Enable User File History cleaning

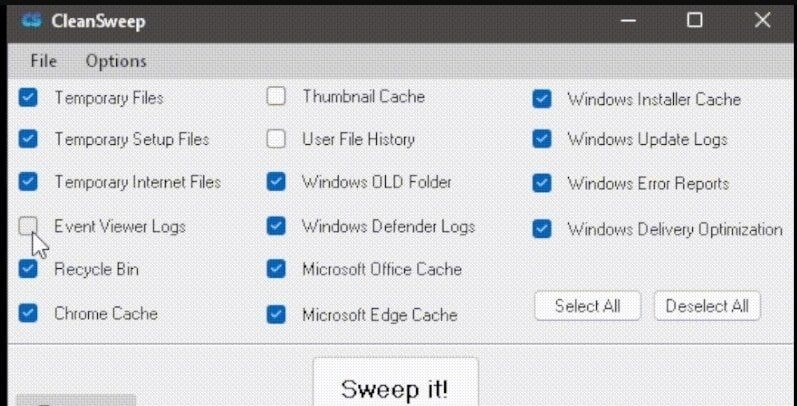[276, 139]
